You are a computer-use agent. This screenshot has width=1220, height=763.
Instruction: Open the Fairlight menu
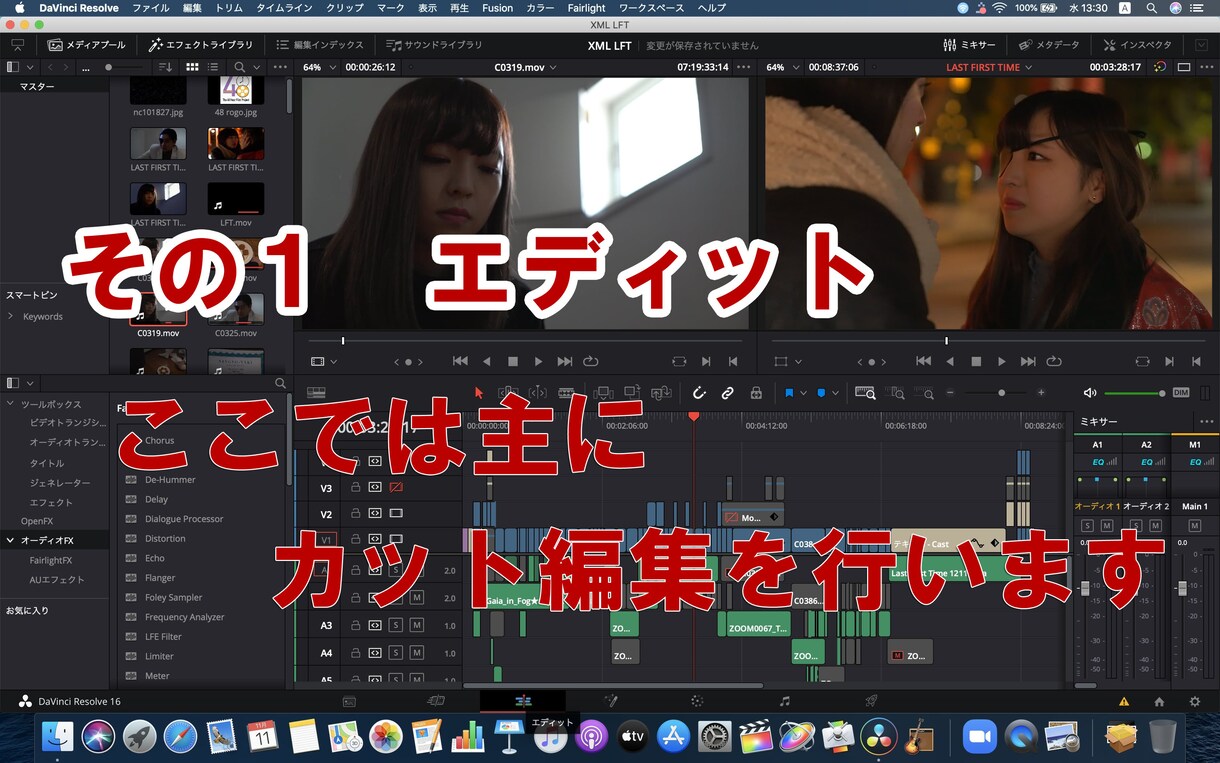click(x=587, y=8)
